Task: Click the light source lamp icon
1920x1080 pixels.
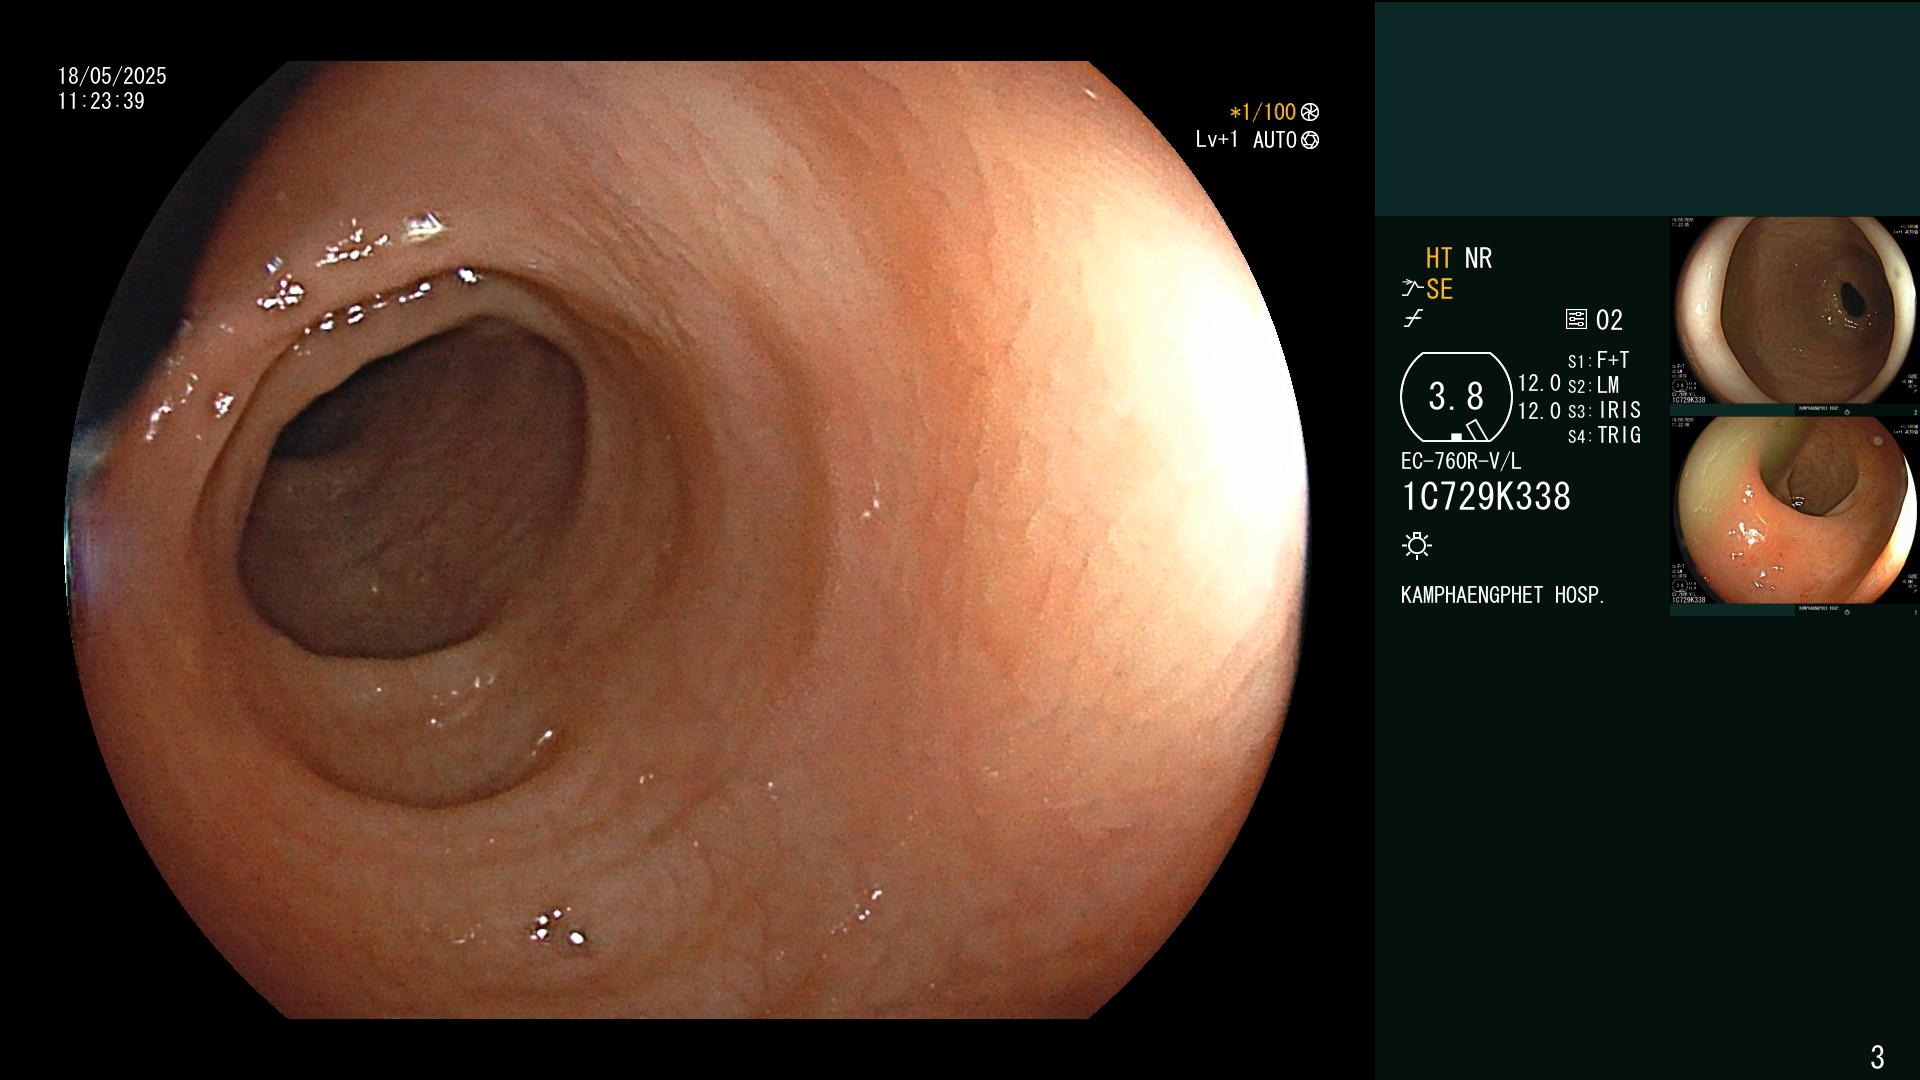Action: point(1417,545)
